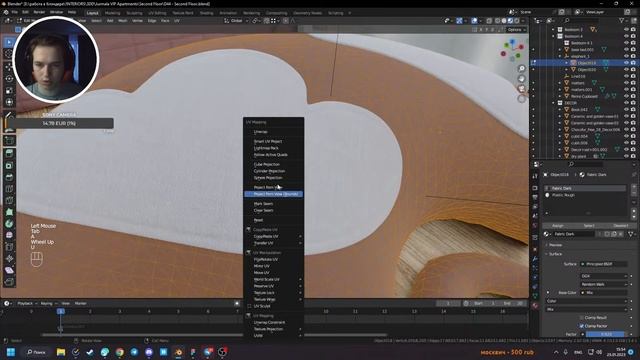This screenshot has width=640, height=360.
Task: Click the viewport zoom magnifier icon
Action: click(522, 68)
